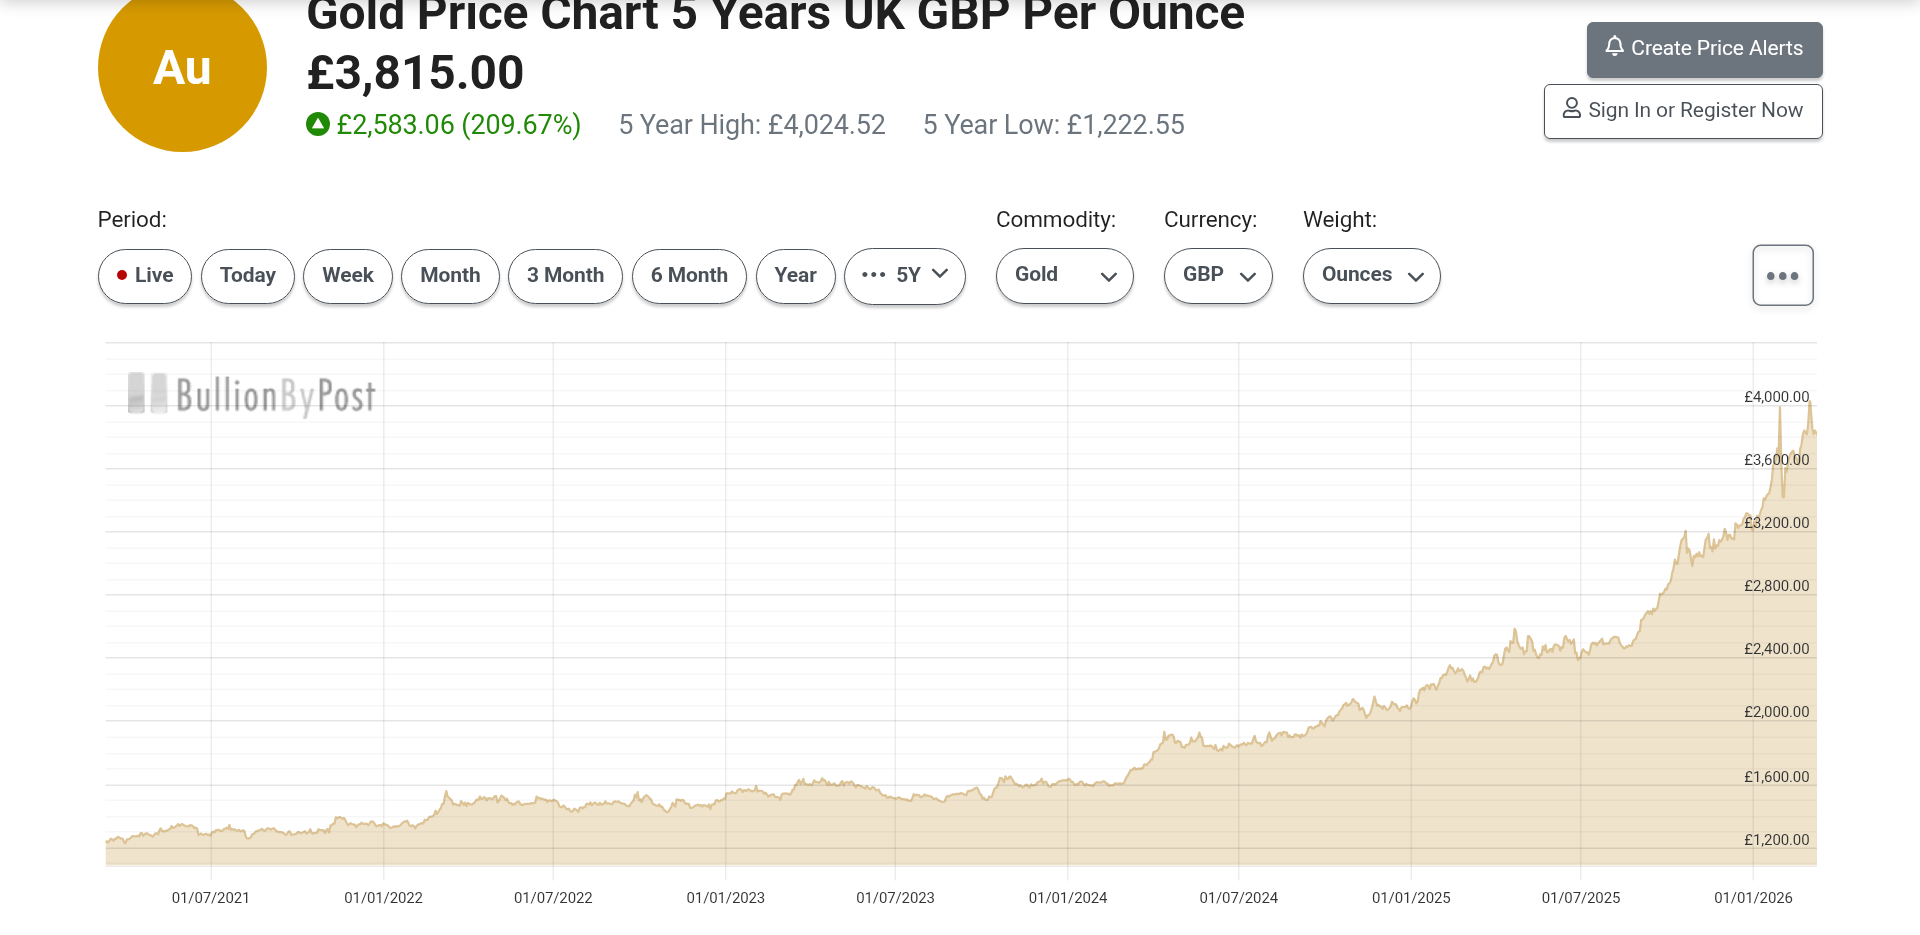Click the Create Price Alerts button

(1704, 47)
